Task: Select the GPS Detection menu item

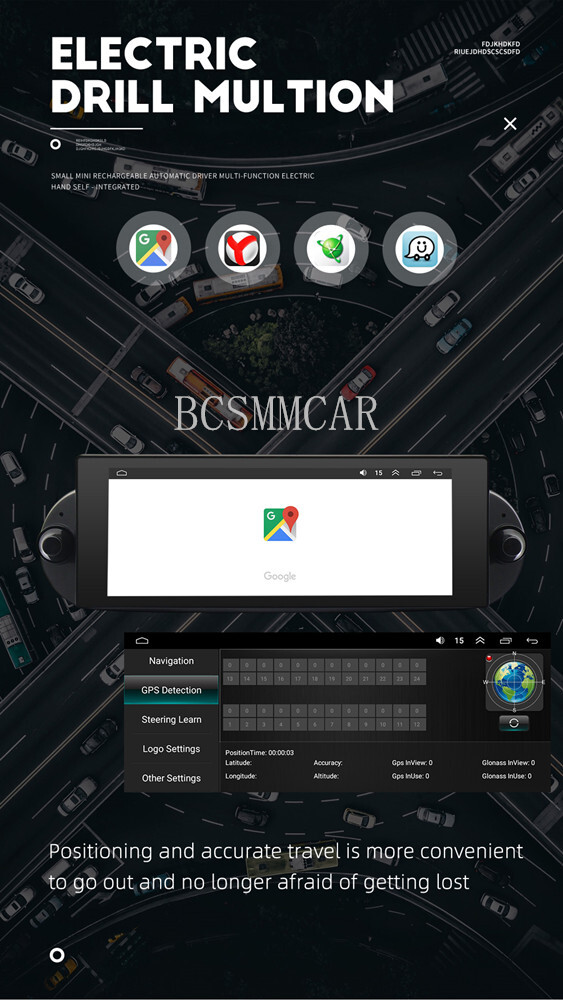Action: [172, 690]
